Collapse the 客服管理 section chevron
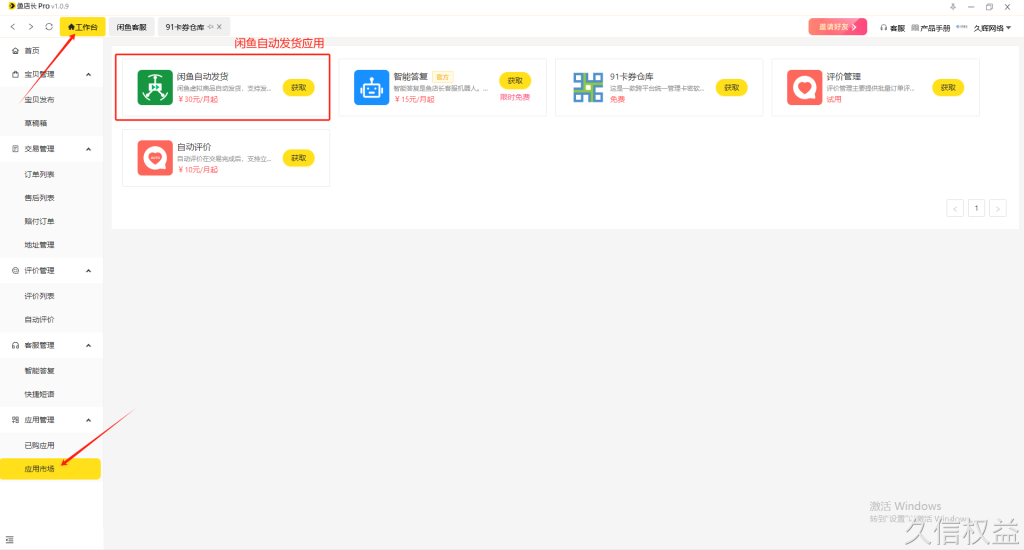Viewport: 1024px width, 550px height. pos(88,345)
